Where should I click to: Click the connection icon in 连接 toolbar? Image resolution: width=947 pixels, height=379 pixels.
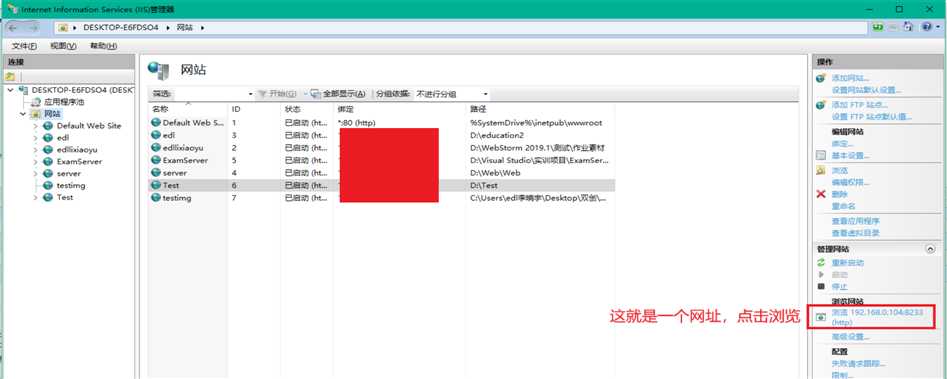[x=9, y=77]
